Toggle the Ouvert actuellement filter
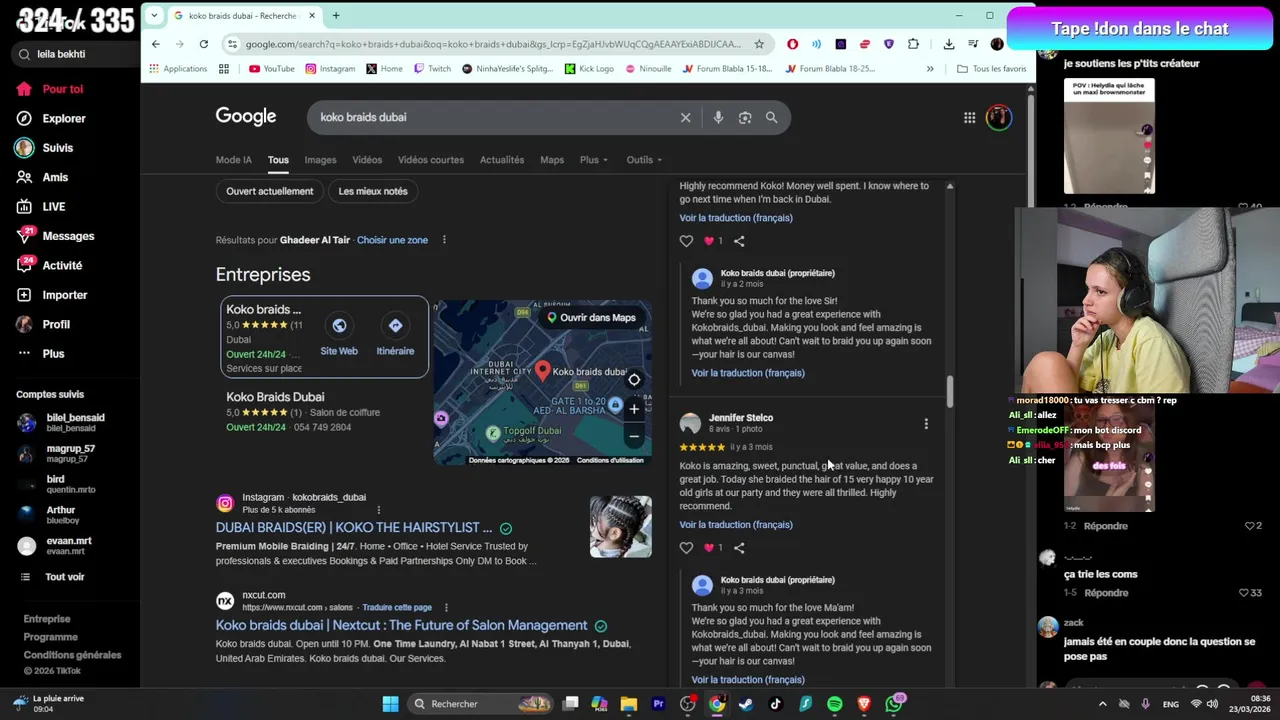The image size is (1280, 720). (269, 191)
